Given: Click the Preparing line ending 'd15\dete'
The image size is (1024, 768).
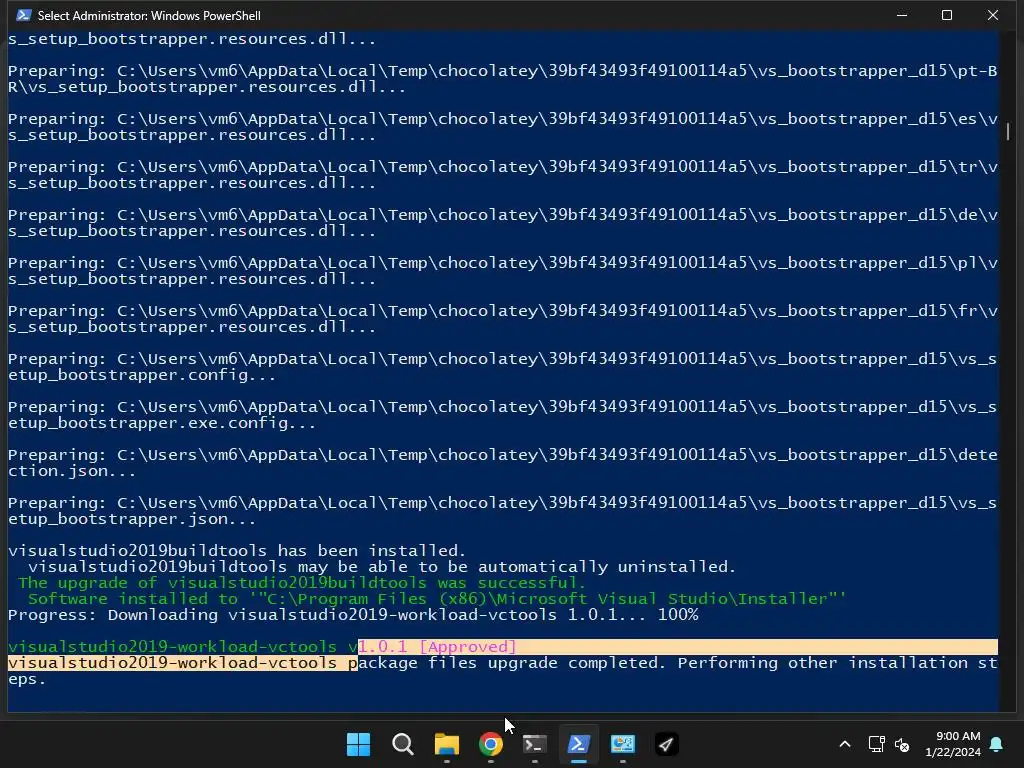Looking at the screenshot, I should tap(502, 455).
